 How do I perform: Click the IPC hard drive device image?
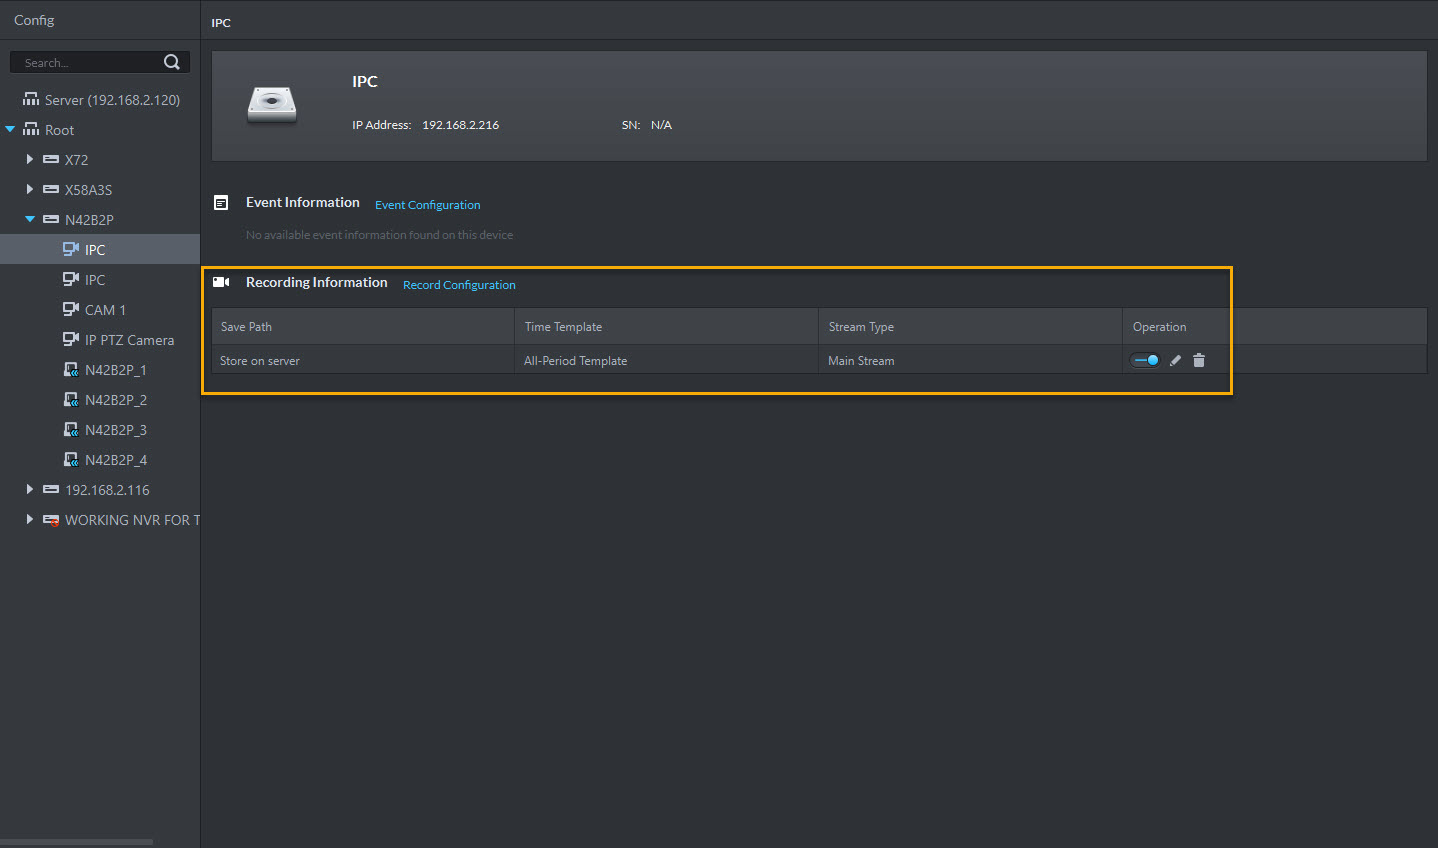tap(272, 105)
